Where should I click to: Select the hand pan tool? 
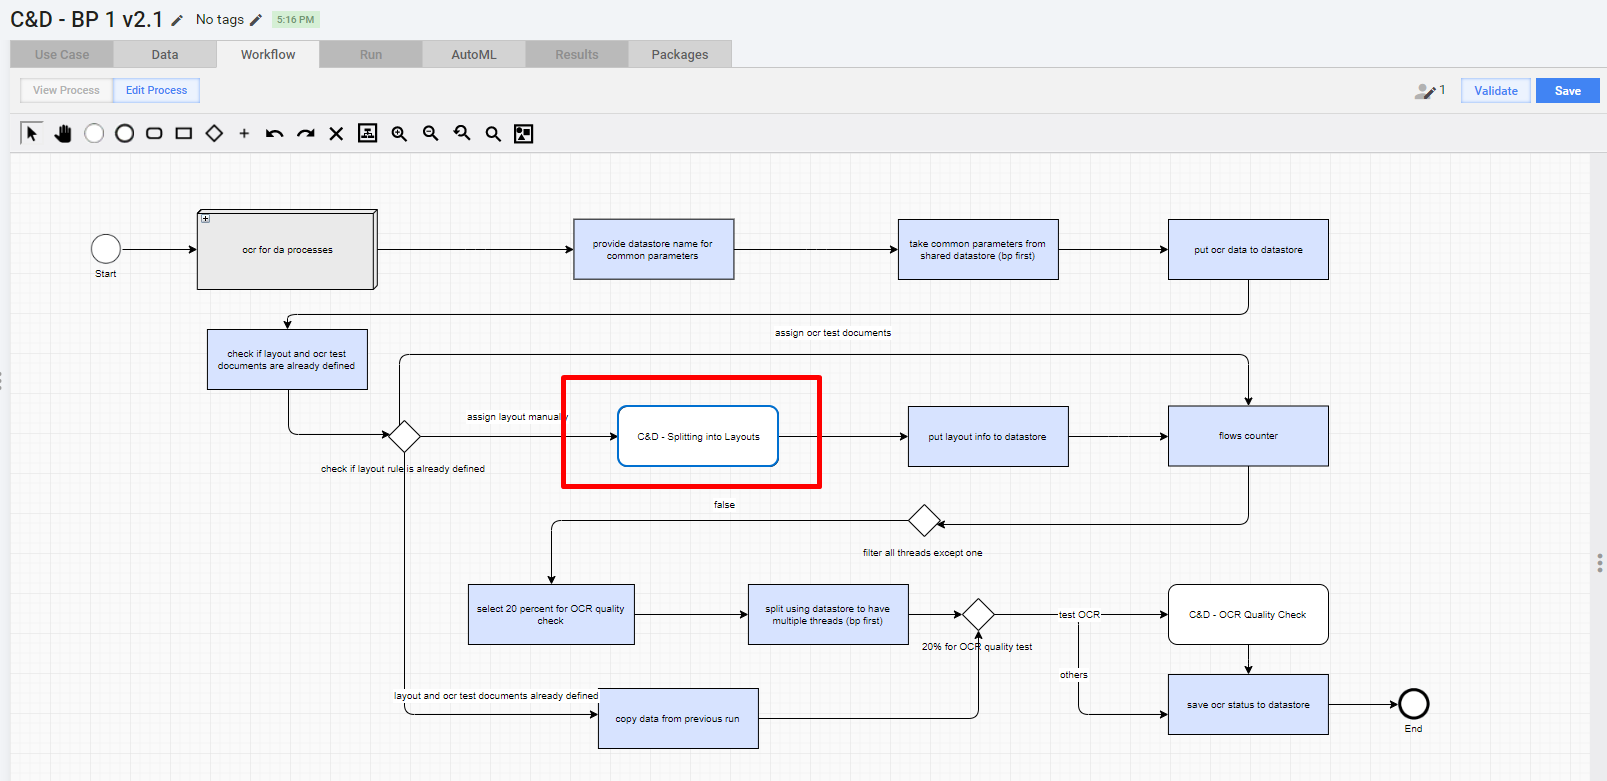coord(63,133)
